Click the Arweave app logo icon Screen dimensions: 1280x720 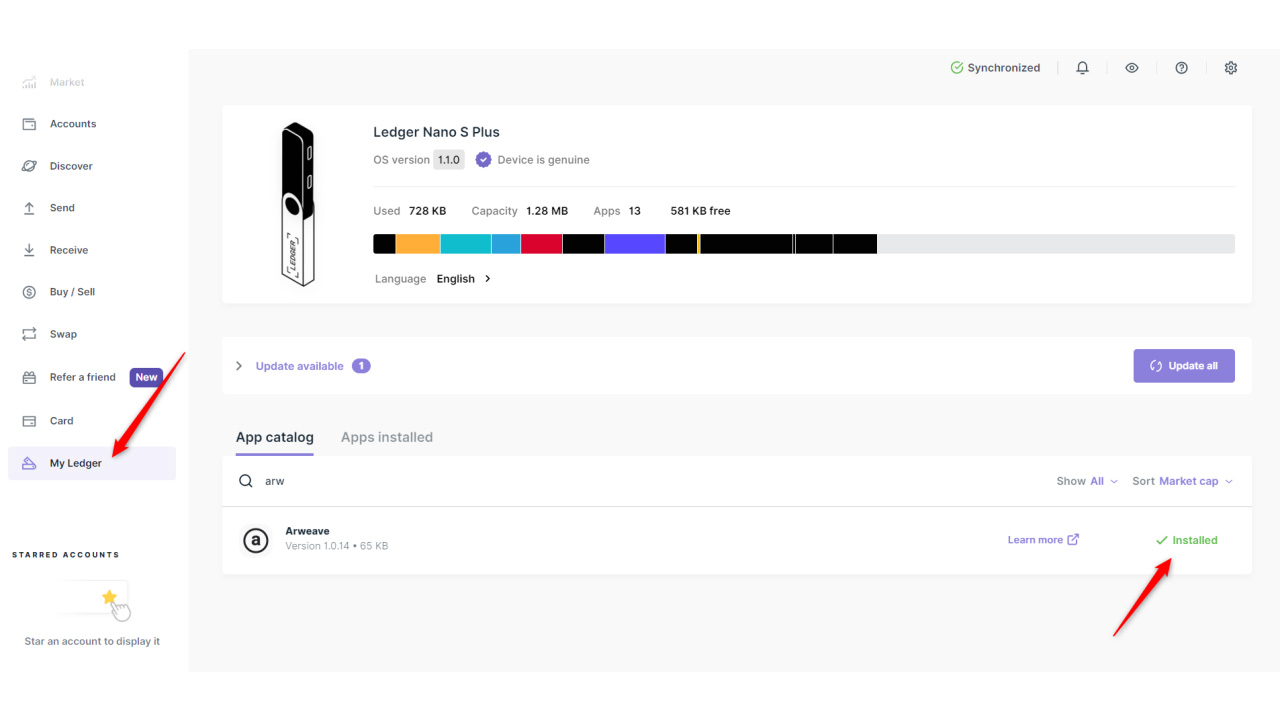coord(256,540)
